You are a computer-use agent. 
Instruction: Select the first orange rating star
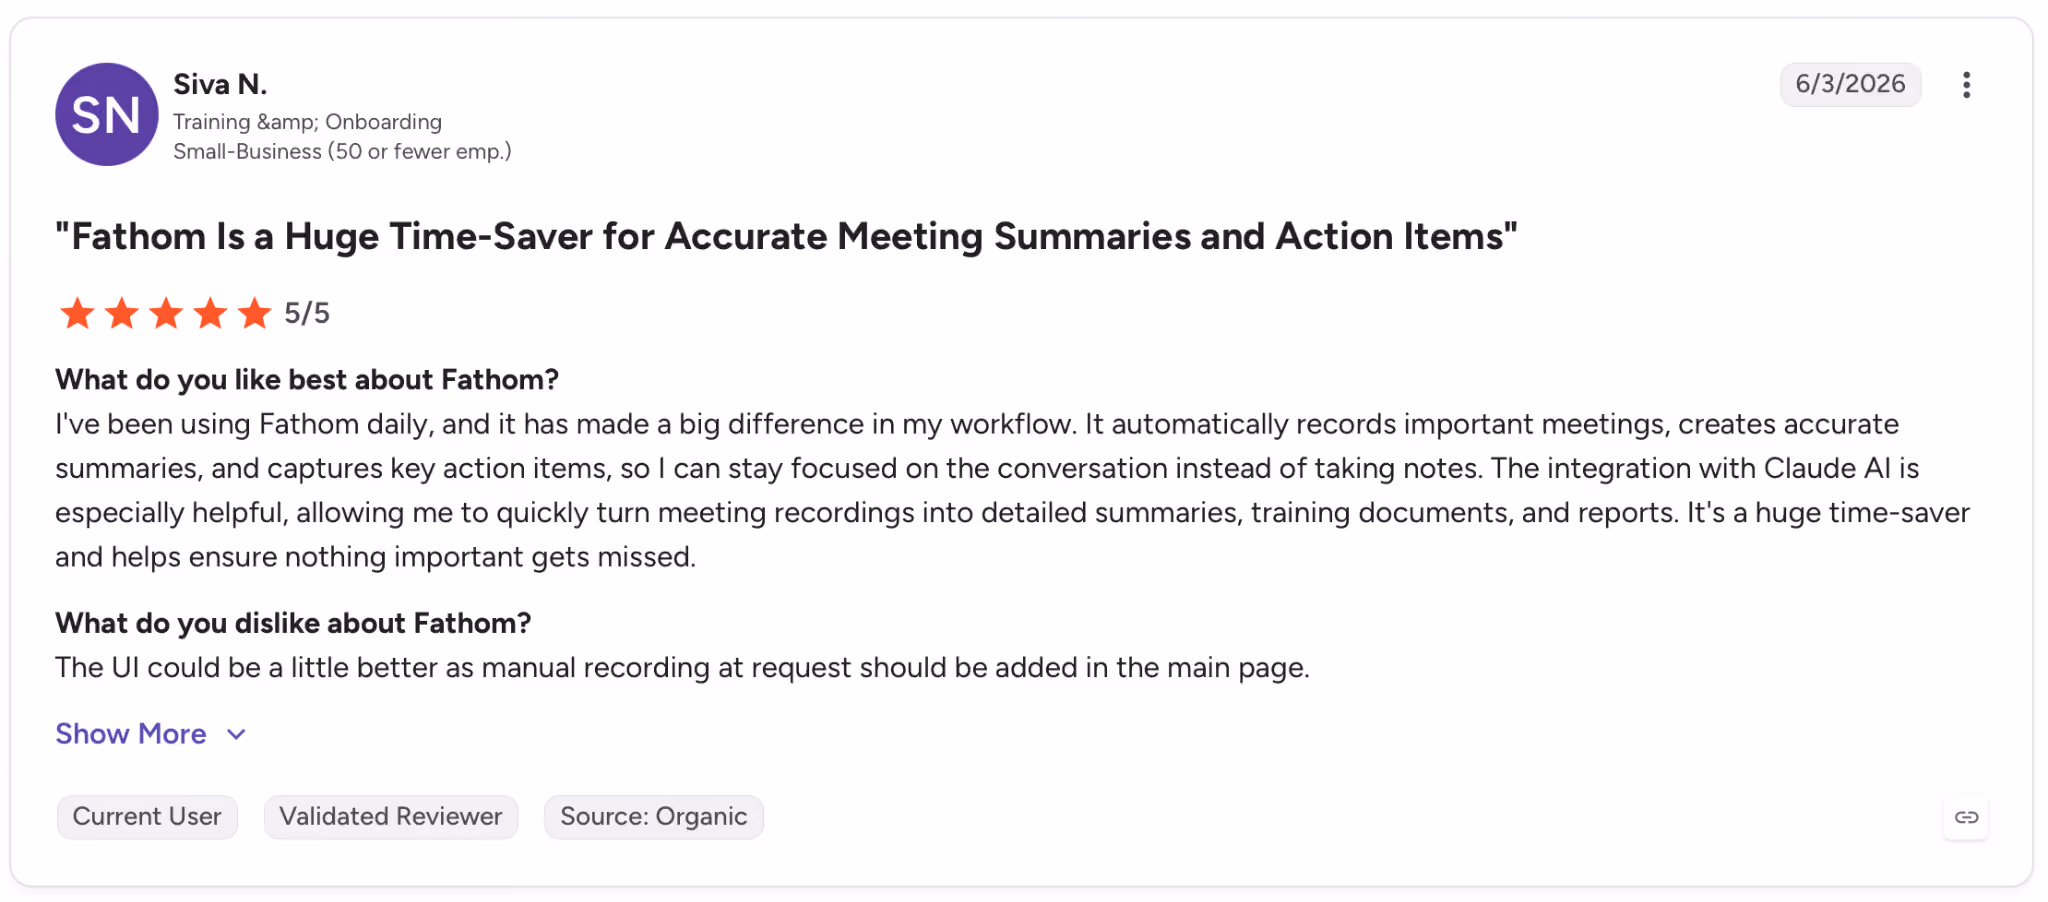click(x=77, y=313)
